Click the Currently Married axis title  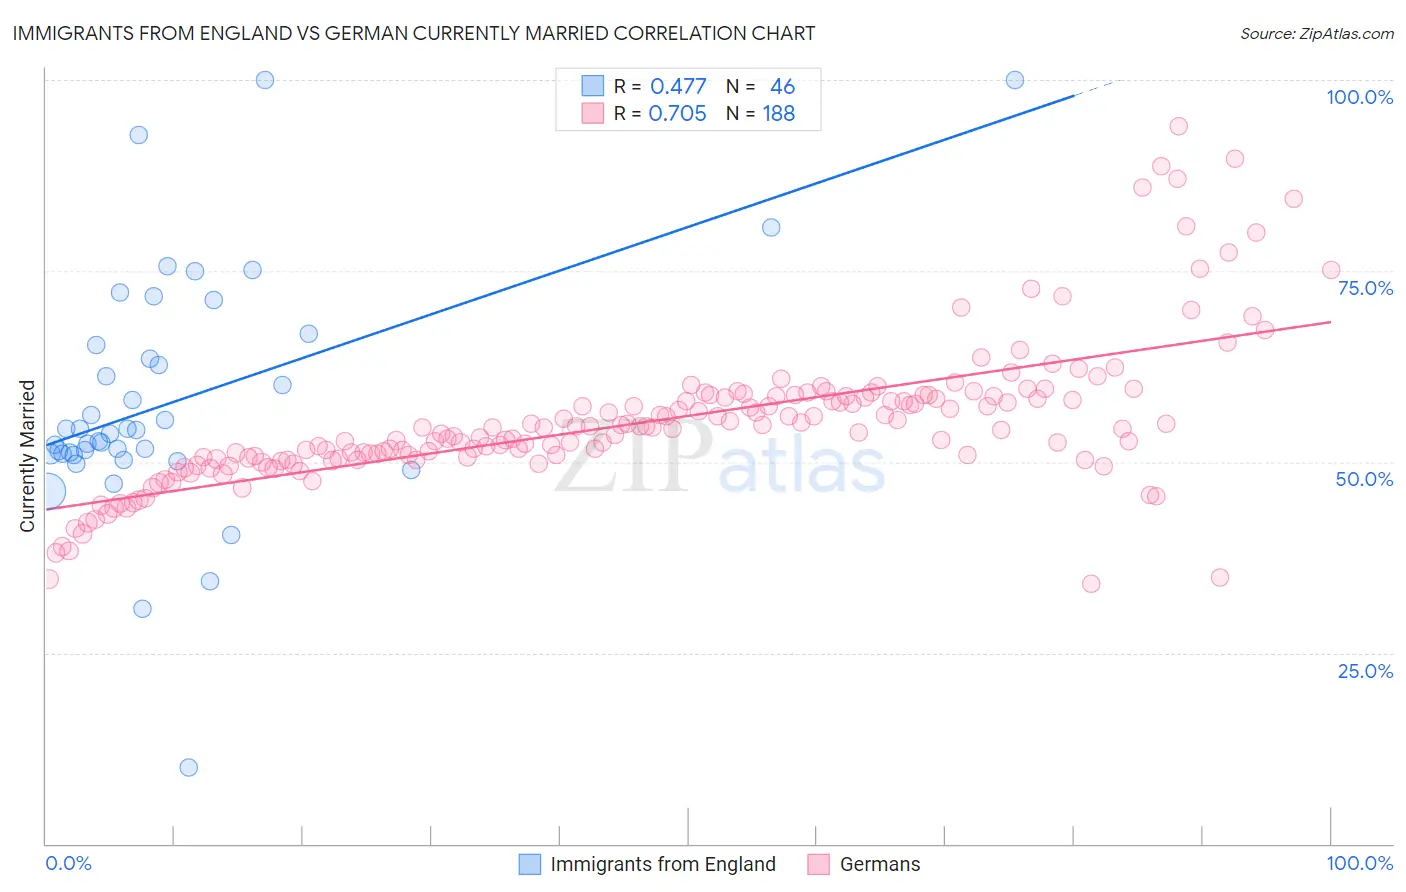click(x=27, y=456)
